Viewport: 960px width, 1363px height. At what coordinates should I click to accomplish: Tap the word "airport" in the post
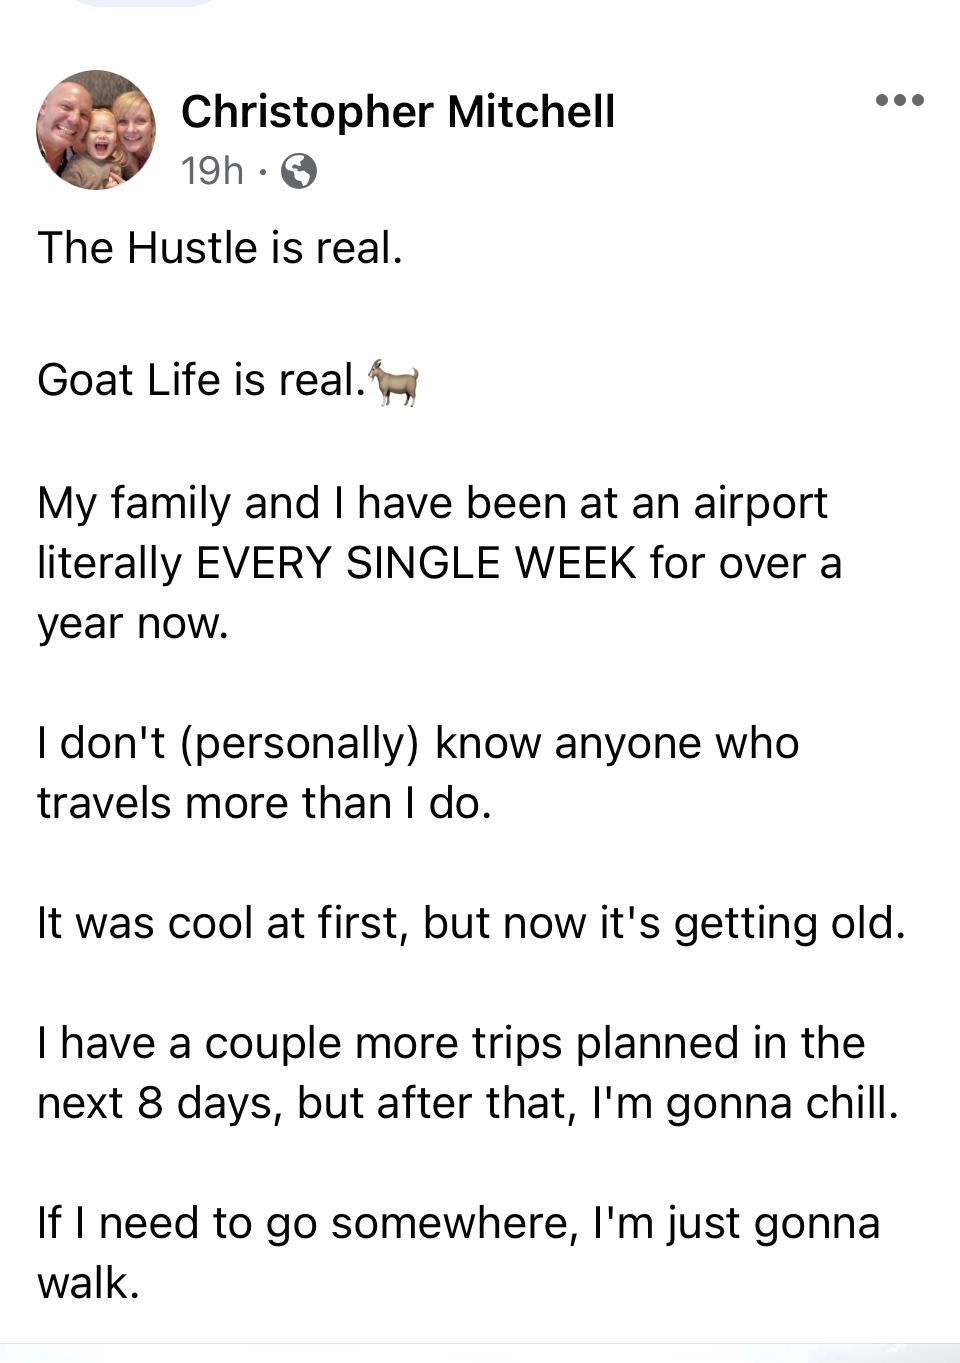coord(761,505)
